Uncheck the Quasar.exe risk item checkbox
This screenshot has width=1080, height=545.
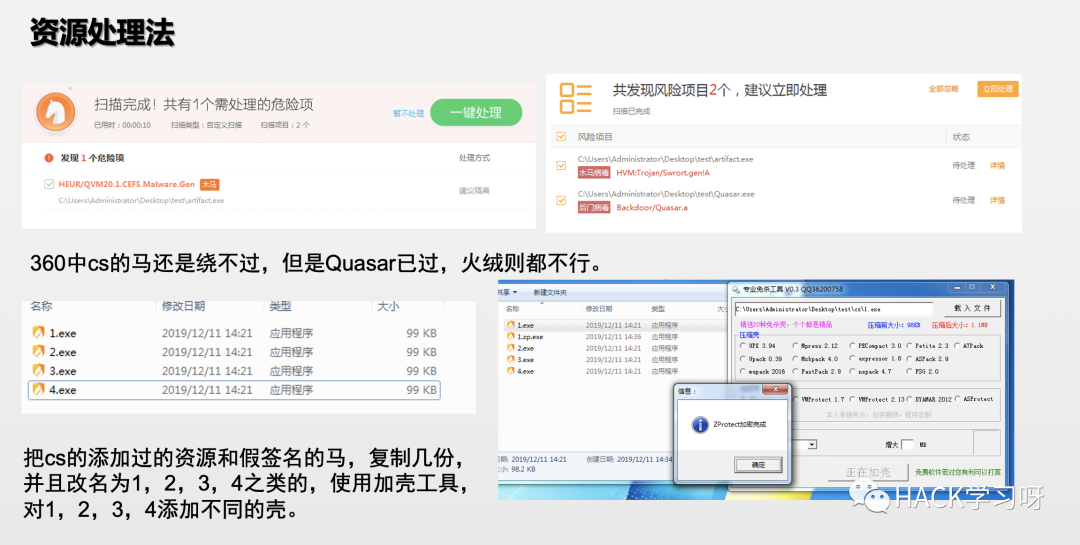pos(561,200)
